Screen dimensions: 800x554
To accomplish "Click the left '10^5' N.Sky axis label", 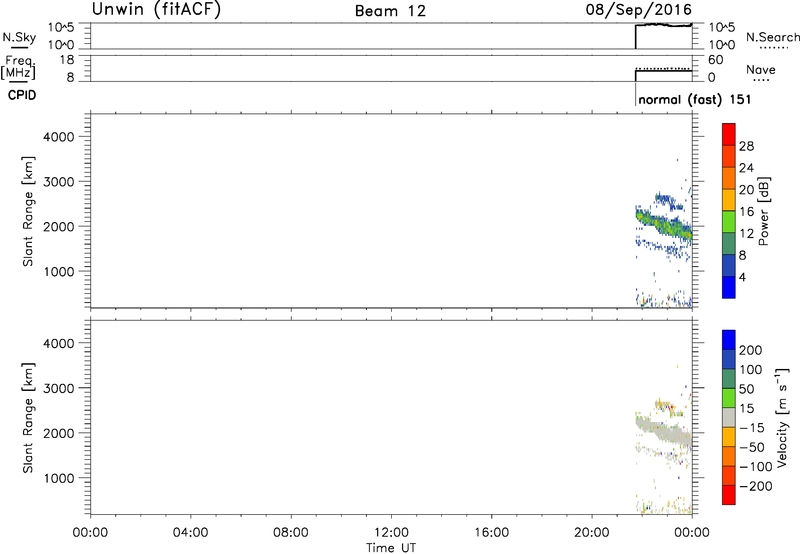I will [61, 28].
